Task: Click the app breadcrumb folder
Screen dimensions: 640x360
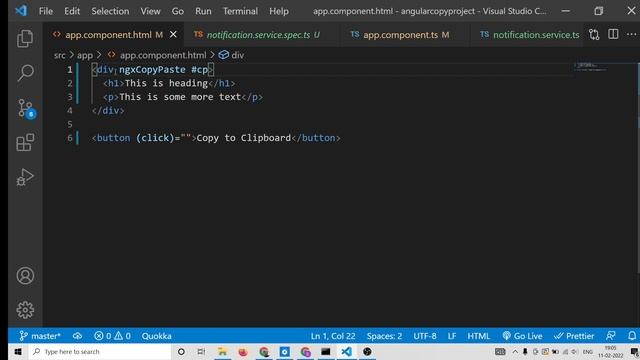Action: click(85, 55)
